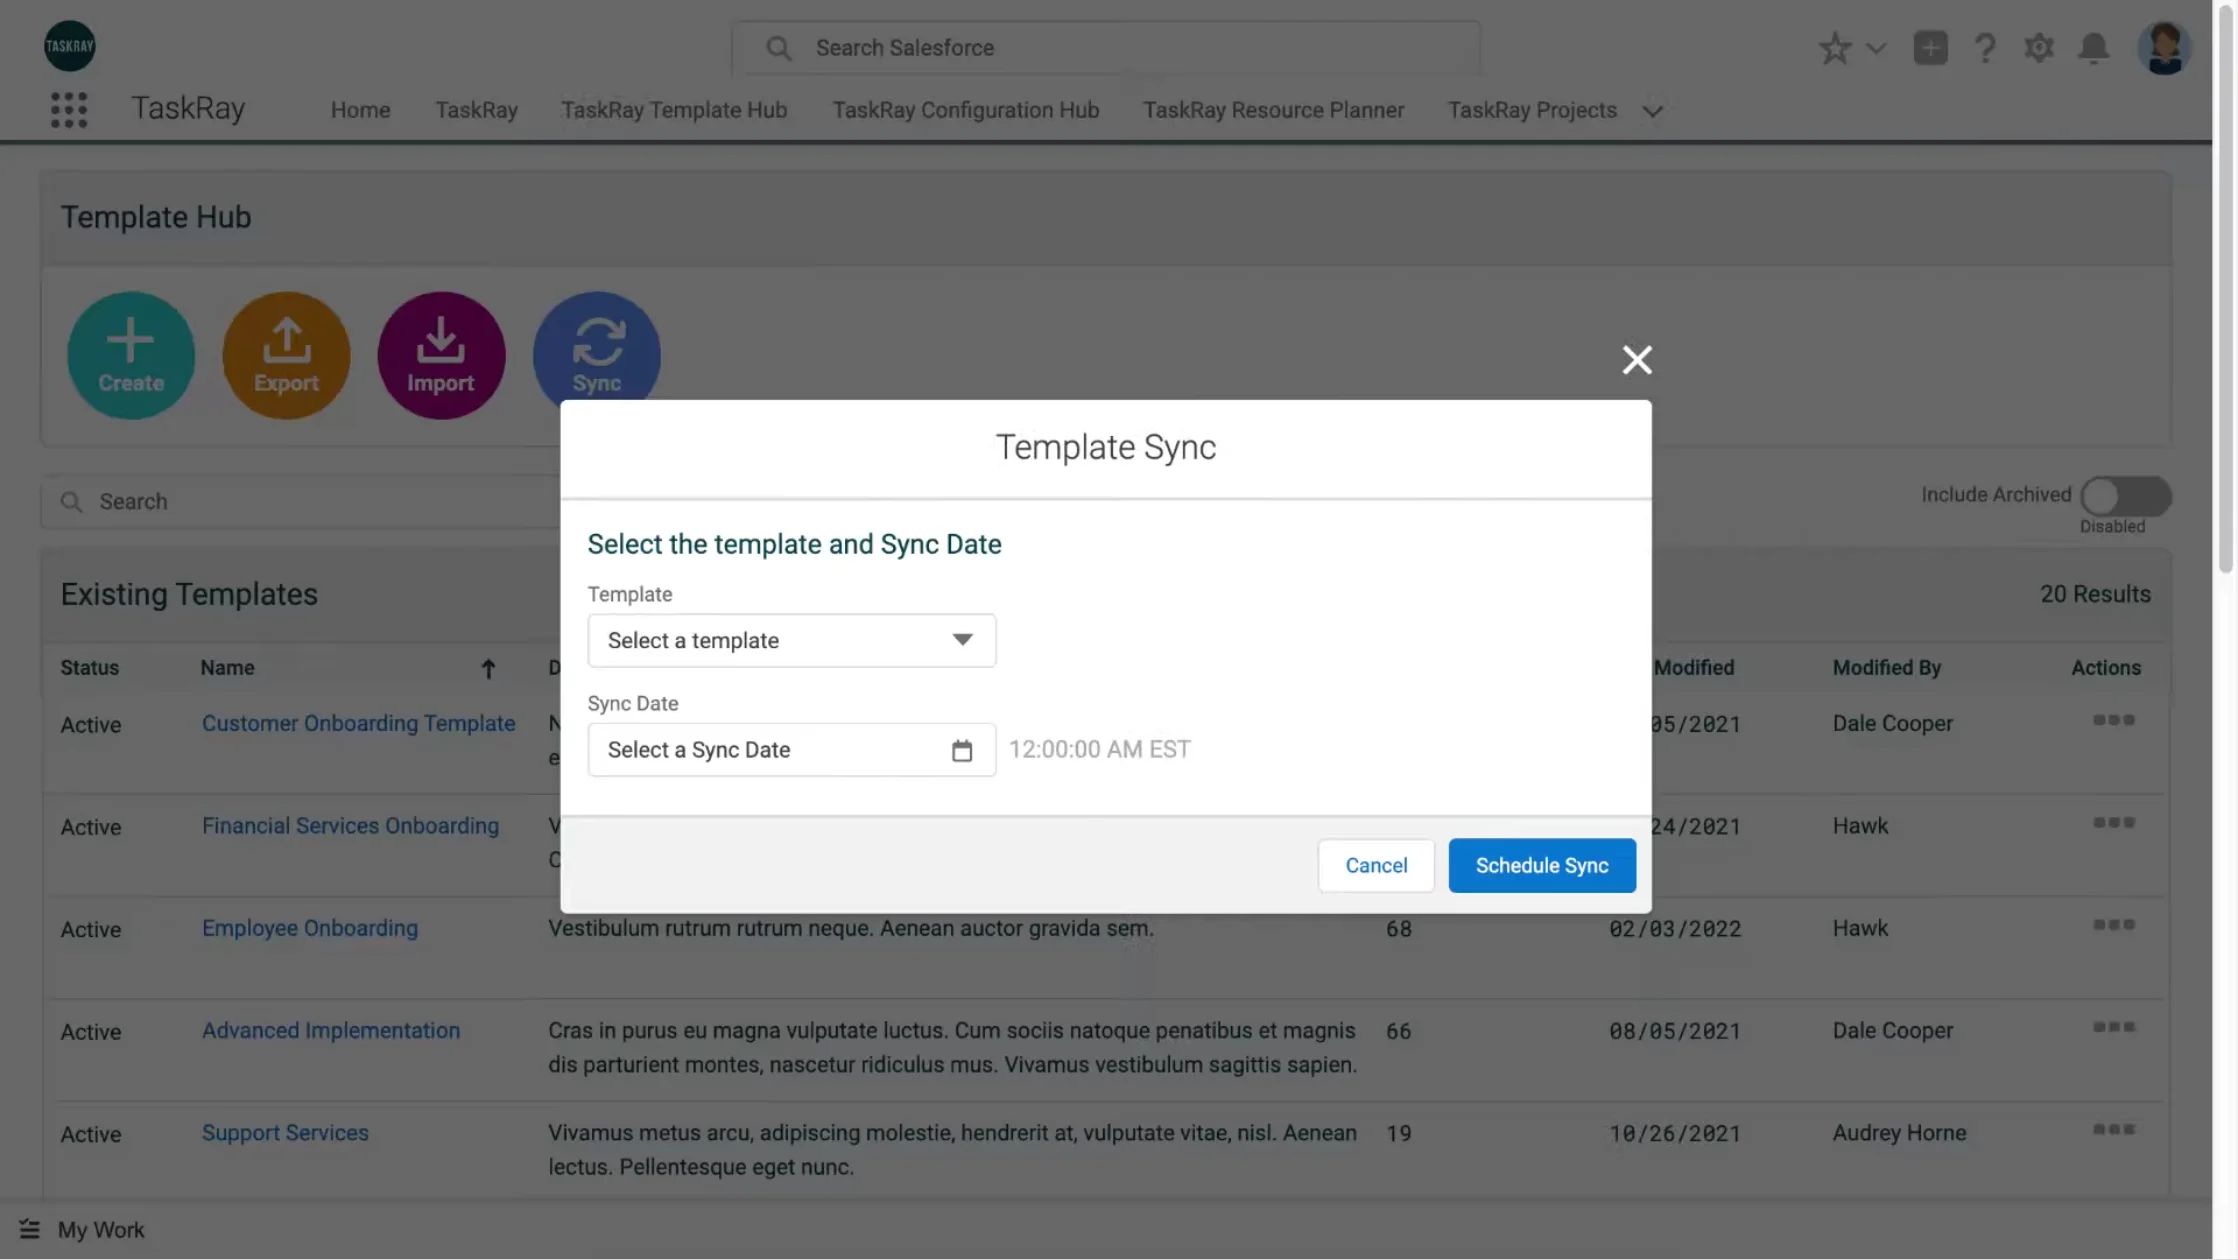Open the Select a template dropdown
2238x1260 pixels.
click(792, 640)
